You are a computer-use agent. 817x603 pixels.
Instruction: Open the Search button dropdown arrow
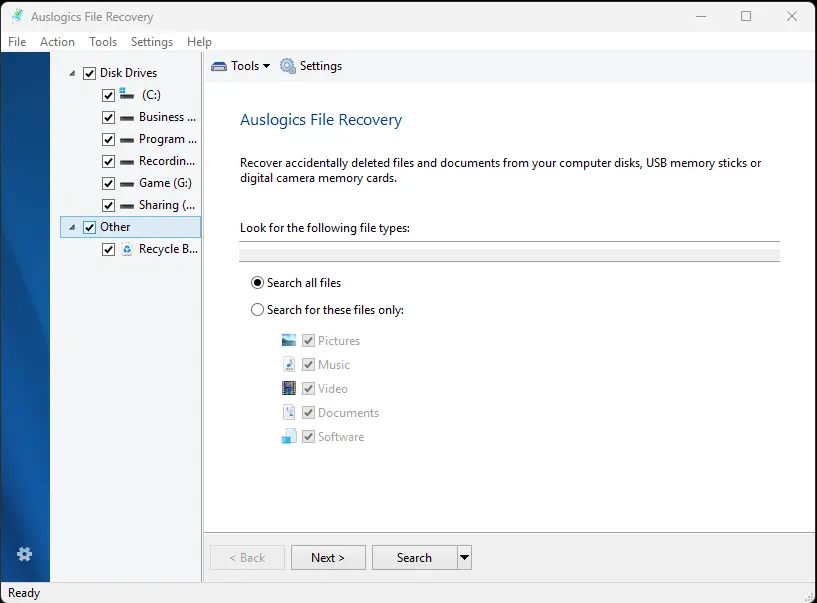(x=464, y=558)
